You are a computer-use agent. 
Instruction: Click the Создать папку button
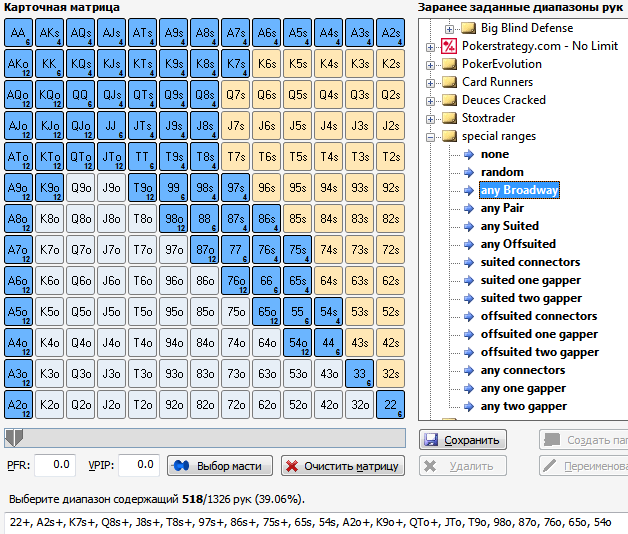(x=584, y=440)
